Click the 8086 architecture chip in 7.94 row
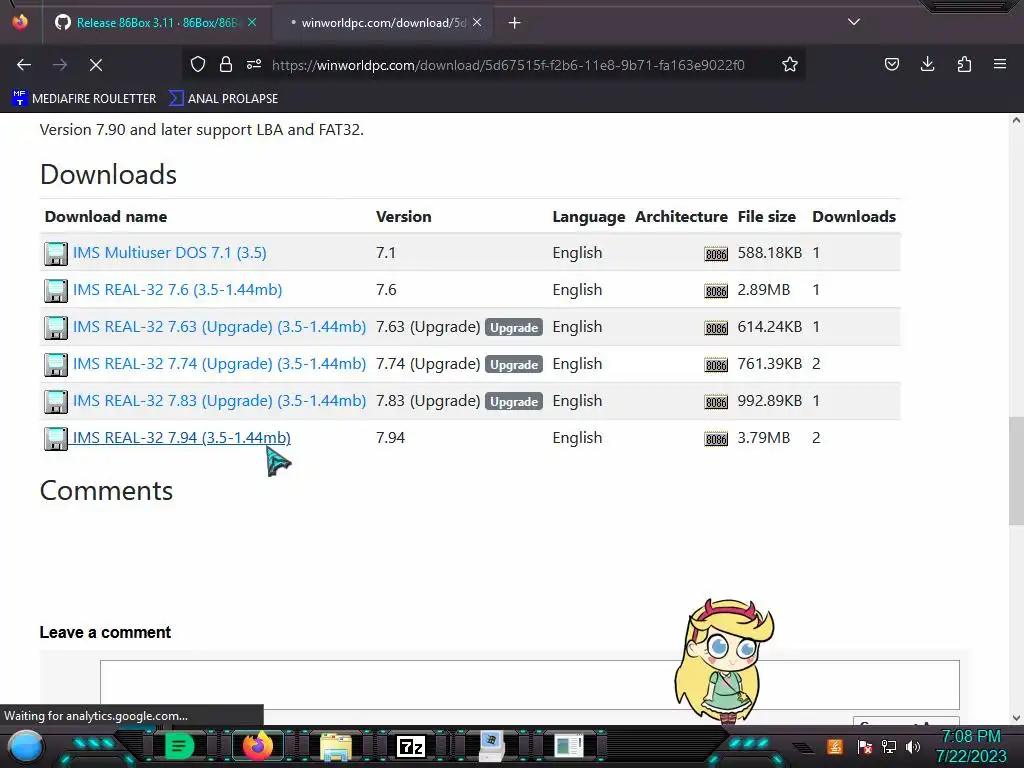This screenshot has width=1024, height=768. click(x=716, y=439)
